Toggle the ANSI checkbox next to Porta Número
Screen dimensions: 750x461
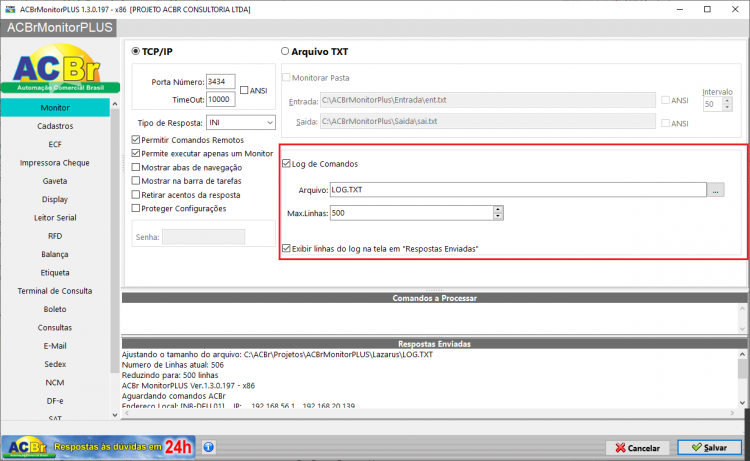click(244, 90)
